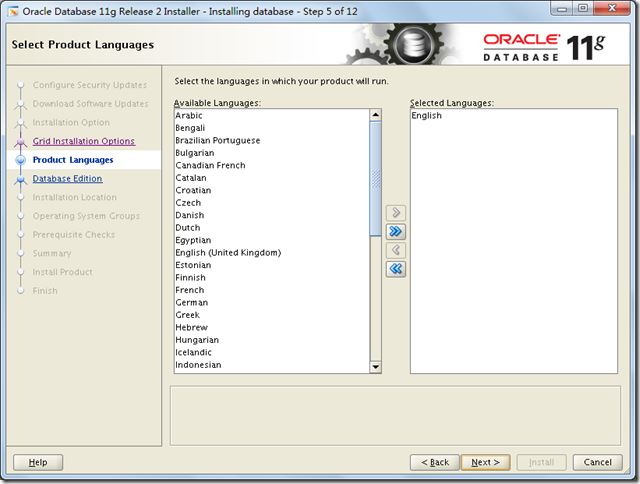This screenshot has height=484, width=640.
Task: Select Bengali in Available Languages
Action: 272,128
